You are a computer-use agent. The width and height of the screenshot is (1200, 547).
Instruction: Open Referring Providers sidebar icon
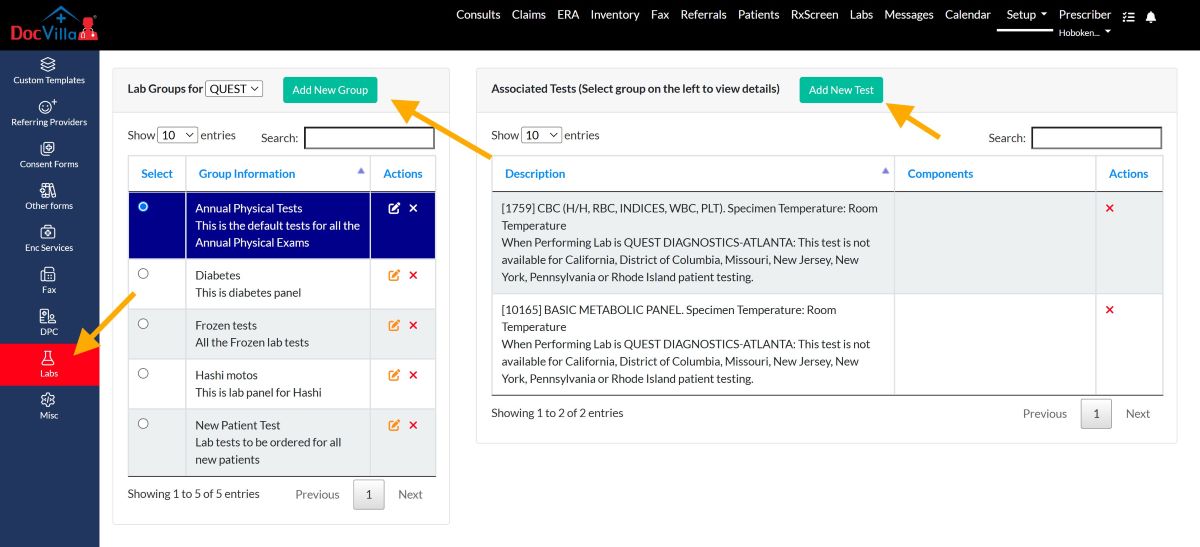click(x=49, y=113)
